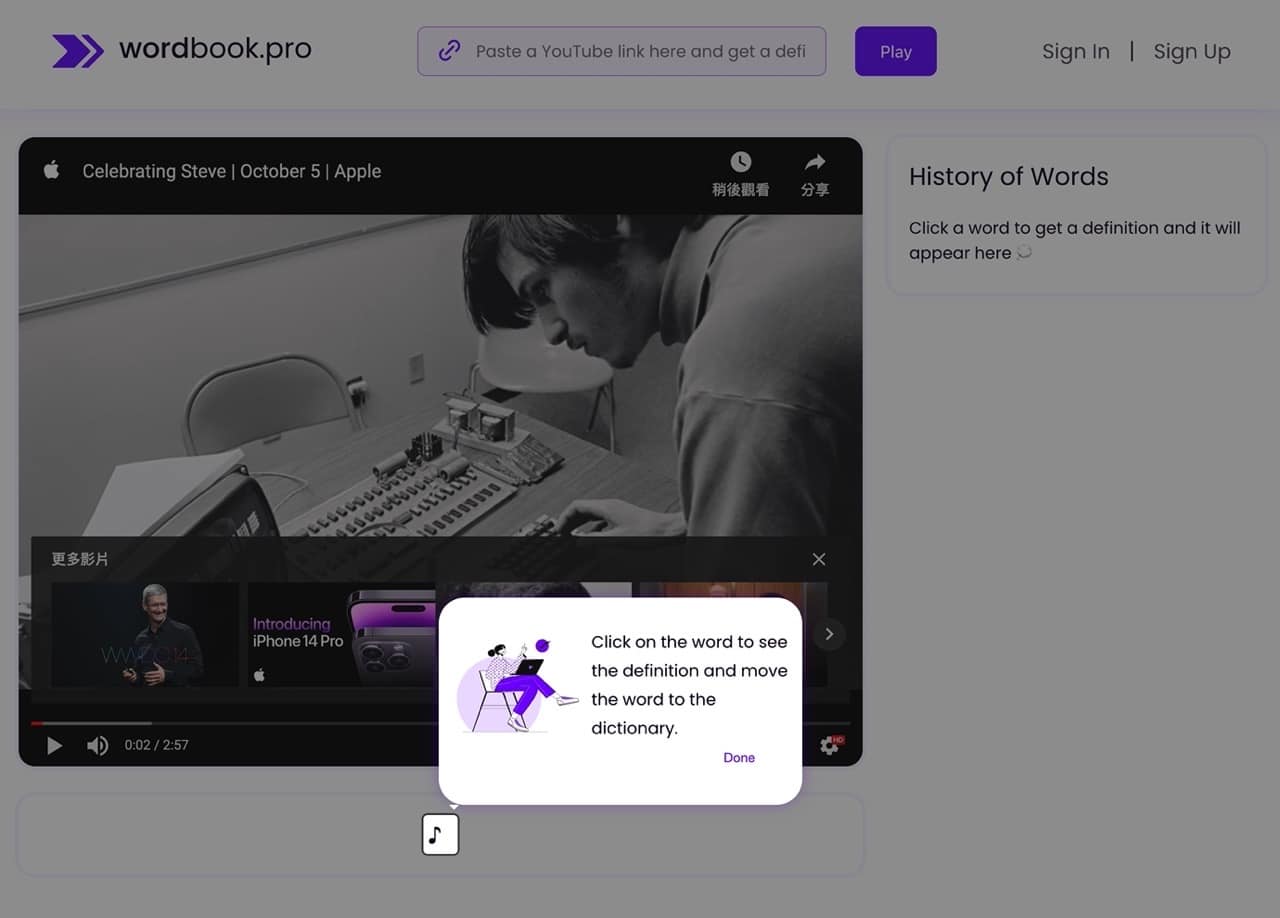The width and height of the screenshot is (1280, 918).
Task: Open the video settings gear
Action: [829, 745]
